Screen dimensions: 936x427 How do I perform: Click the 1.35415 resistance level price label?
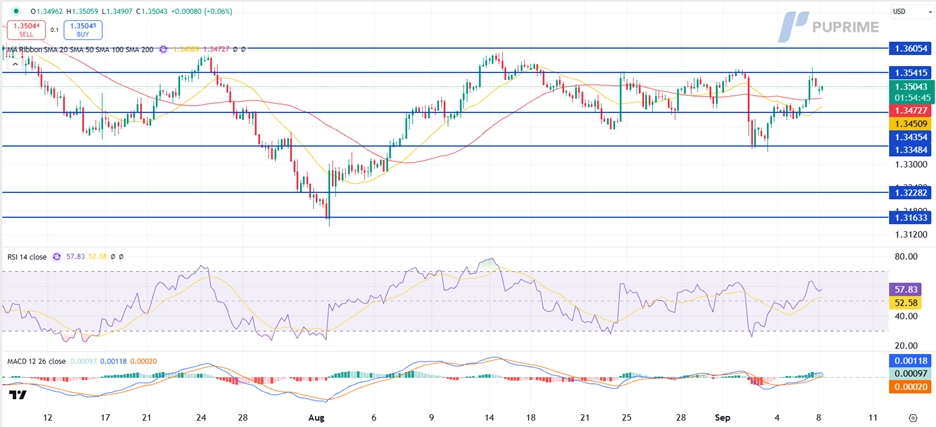point(910,72)
